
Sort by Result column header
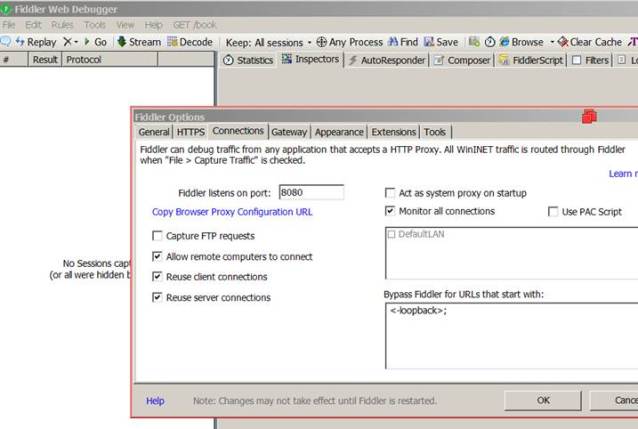pyautogui.click(x=45, y=60)
